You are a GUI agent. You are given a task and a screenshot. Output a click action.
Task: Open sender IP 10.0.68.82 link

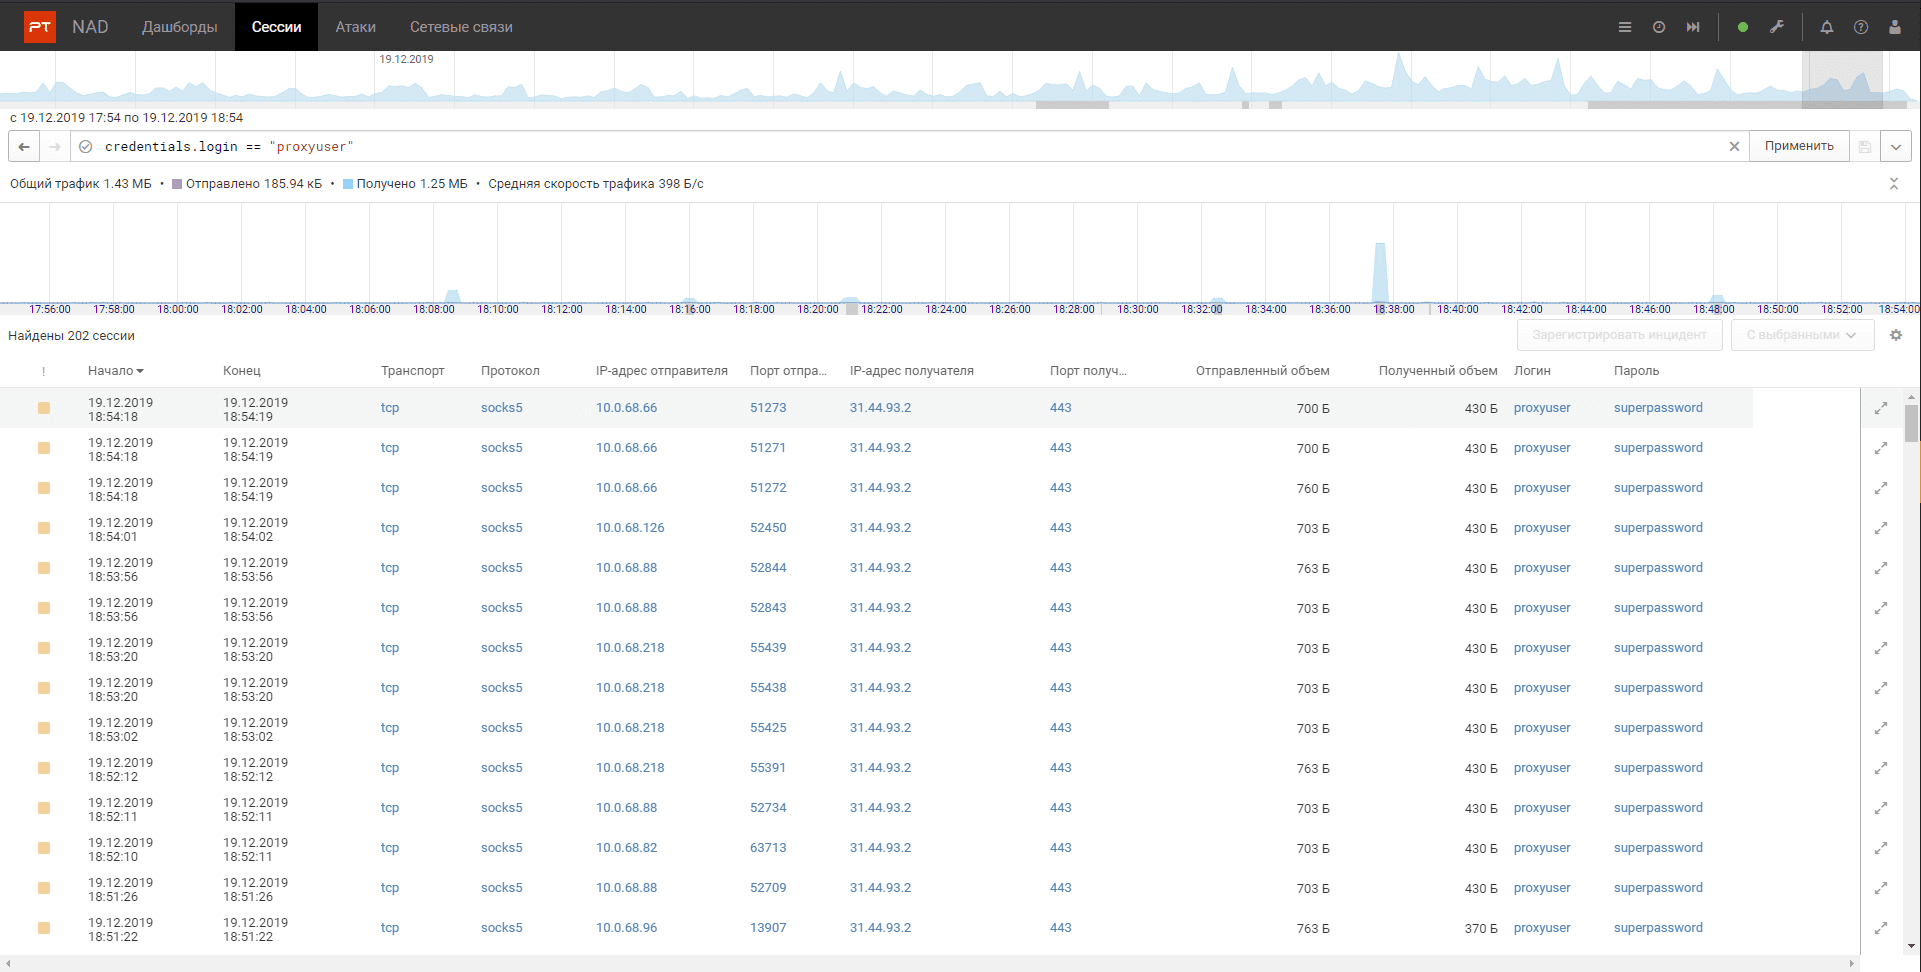click(x=627, y=848)
